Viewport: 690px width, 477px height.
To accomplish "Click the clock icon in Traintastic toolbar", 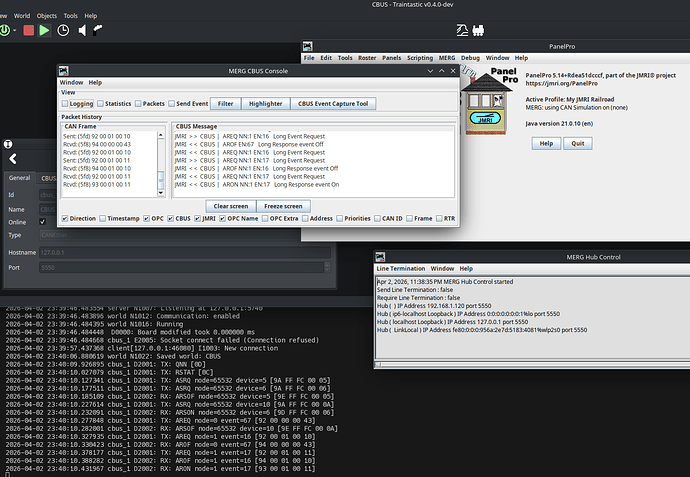I will click(x=62, y=30).
